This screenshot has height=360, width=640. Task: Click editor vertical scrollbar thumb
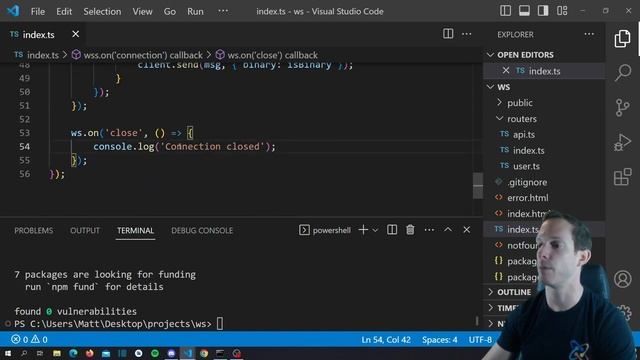[x=478, y=186]
